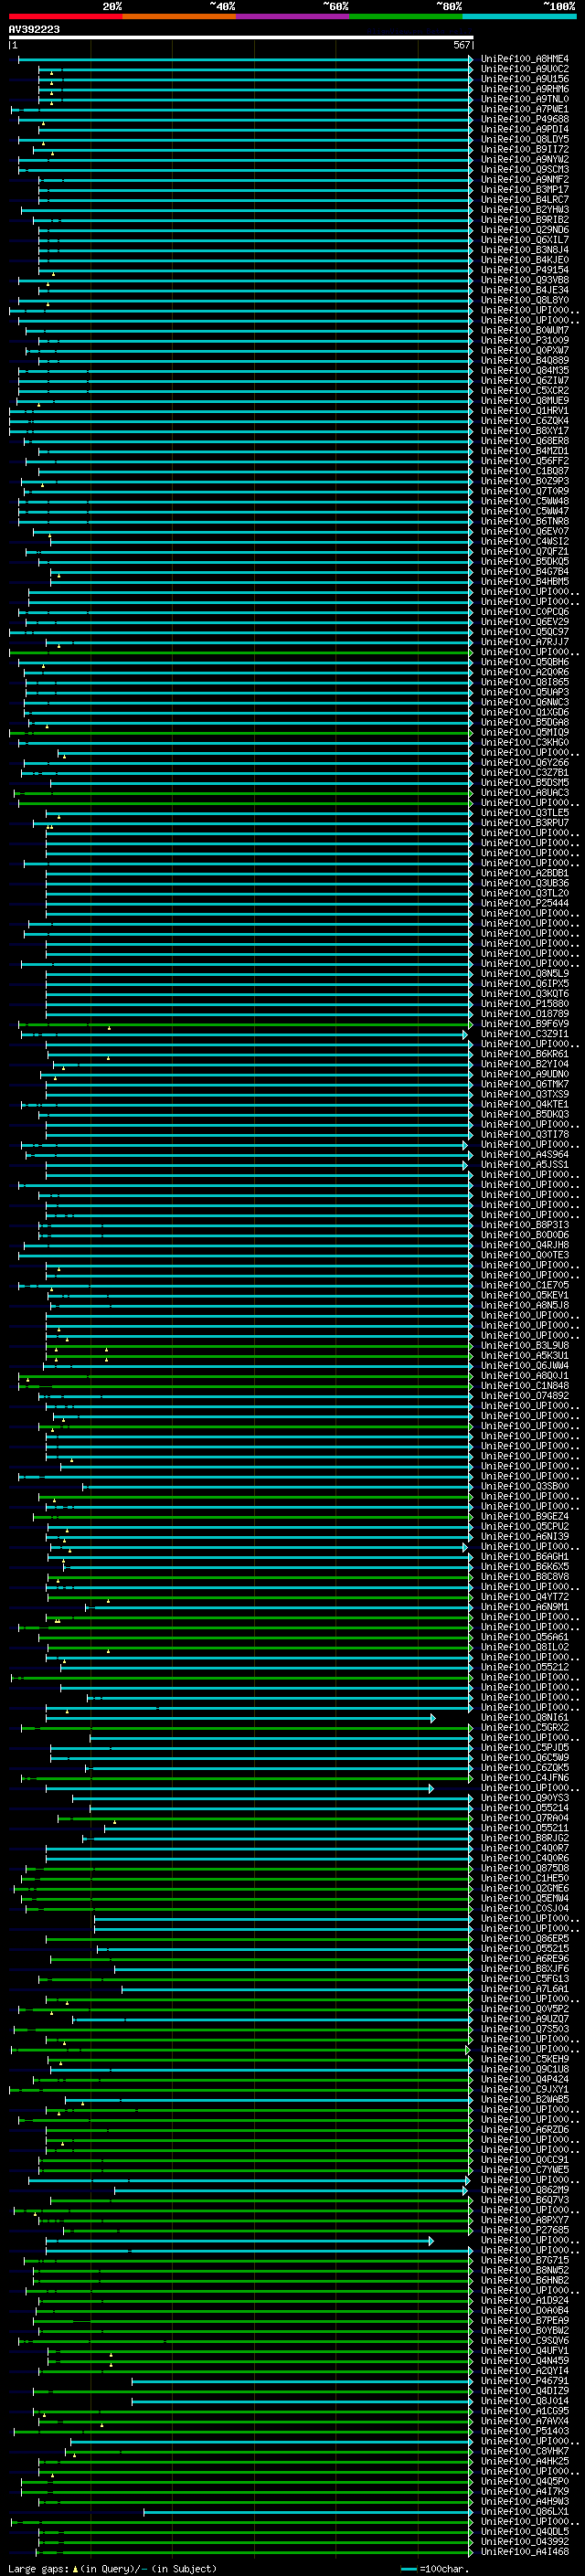Select the UniRef100_B4KJE0 entry
The image size is (585, 2576).
[x=525, y=260]
